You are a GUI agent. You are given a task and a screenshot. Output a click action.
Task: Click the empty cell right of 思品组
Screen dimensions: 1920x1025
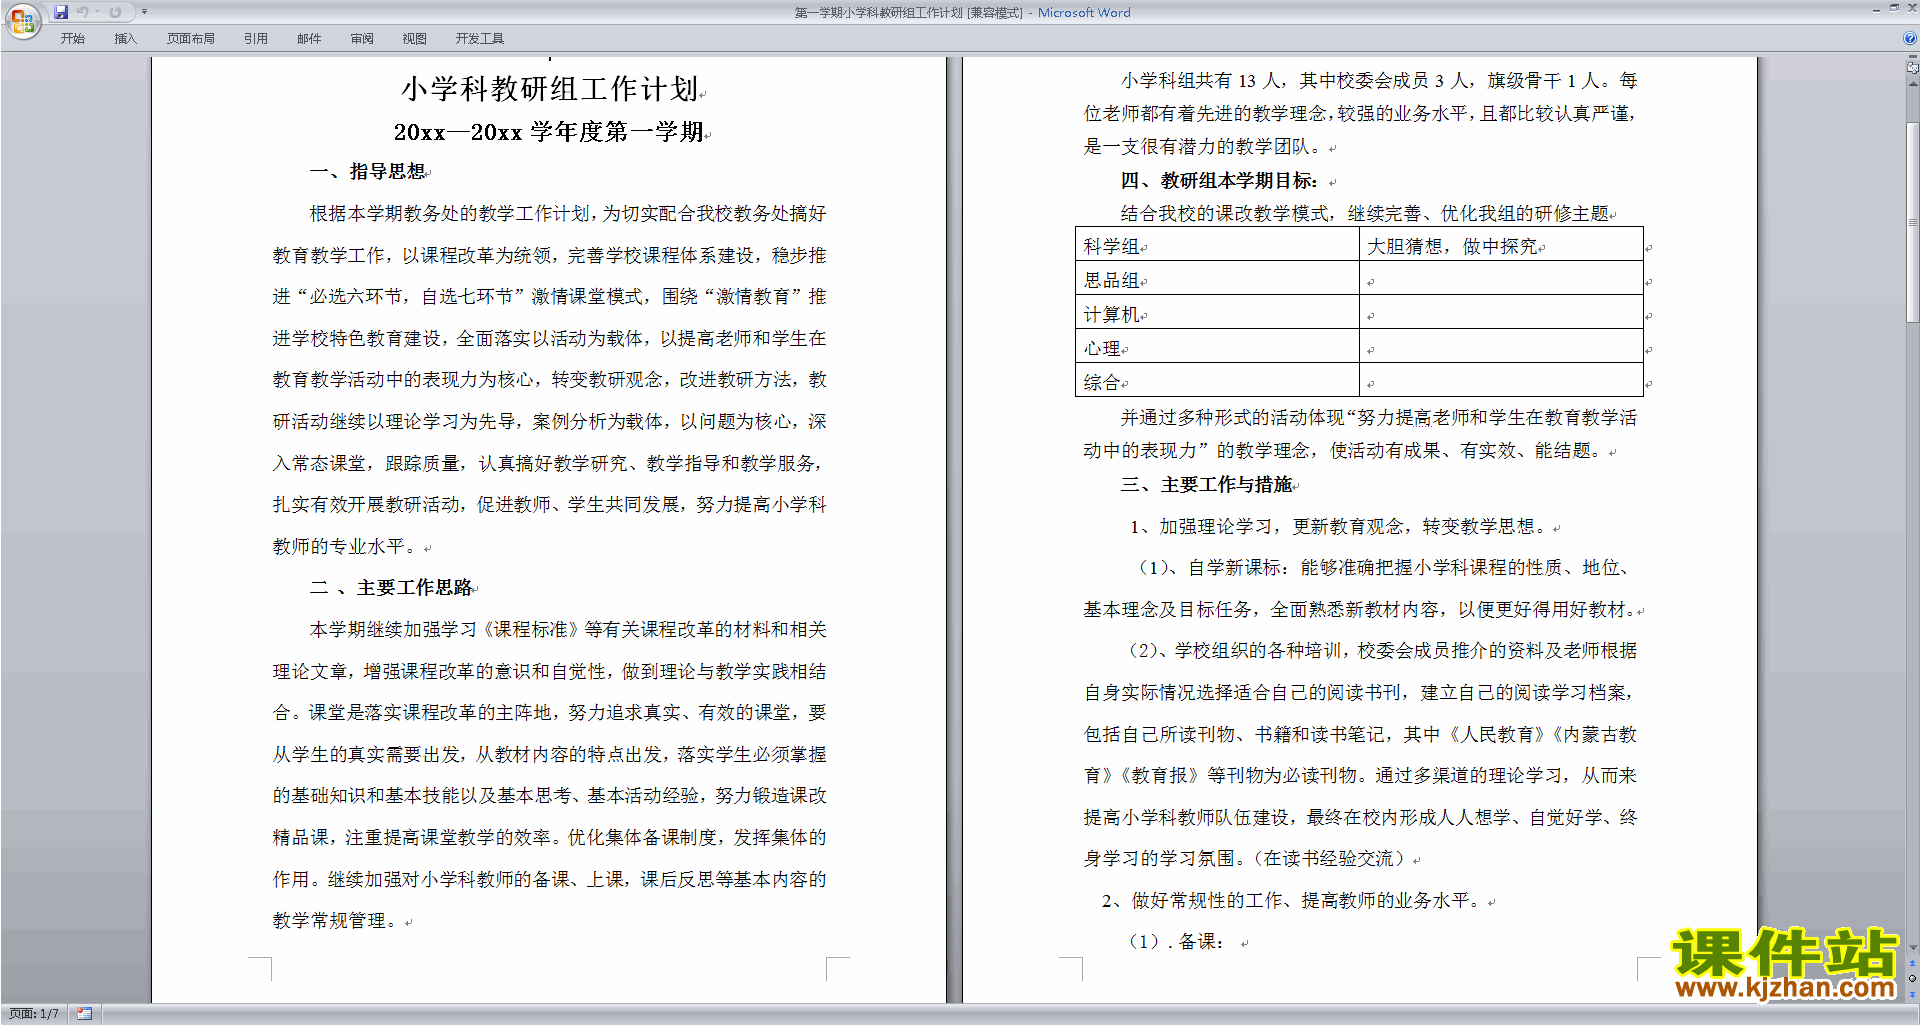click(1501, 278)
